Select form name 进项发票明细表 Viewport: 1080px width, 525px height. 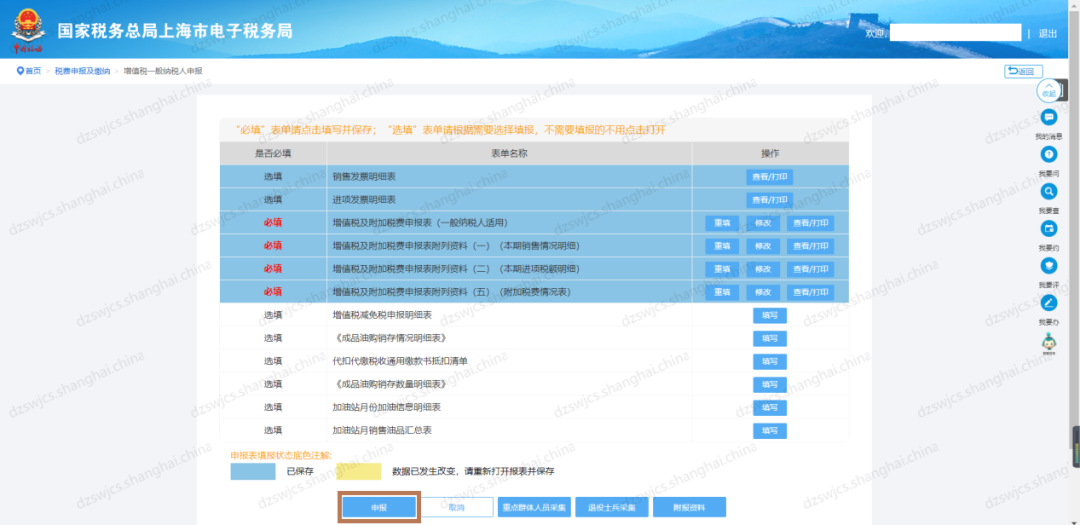(364, 200)
